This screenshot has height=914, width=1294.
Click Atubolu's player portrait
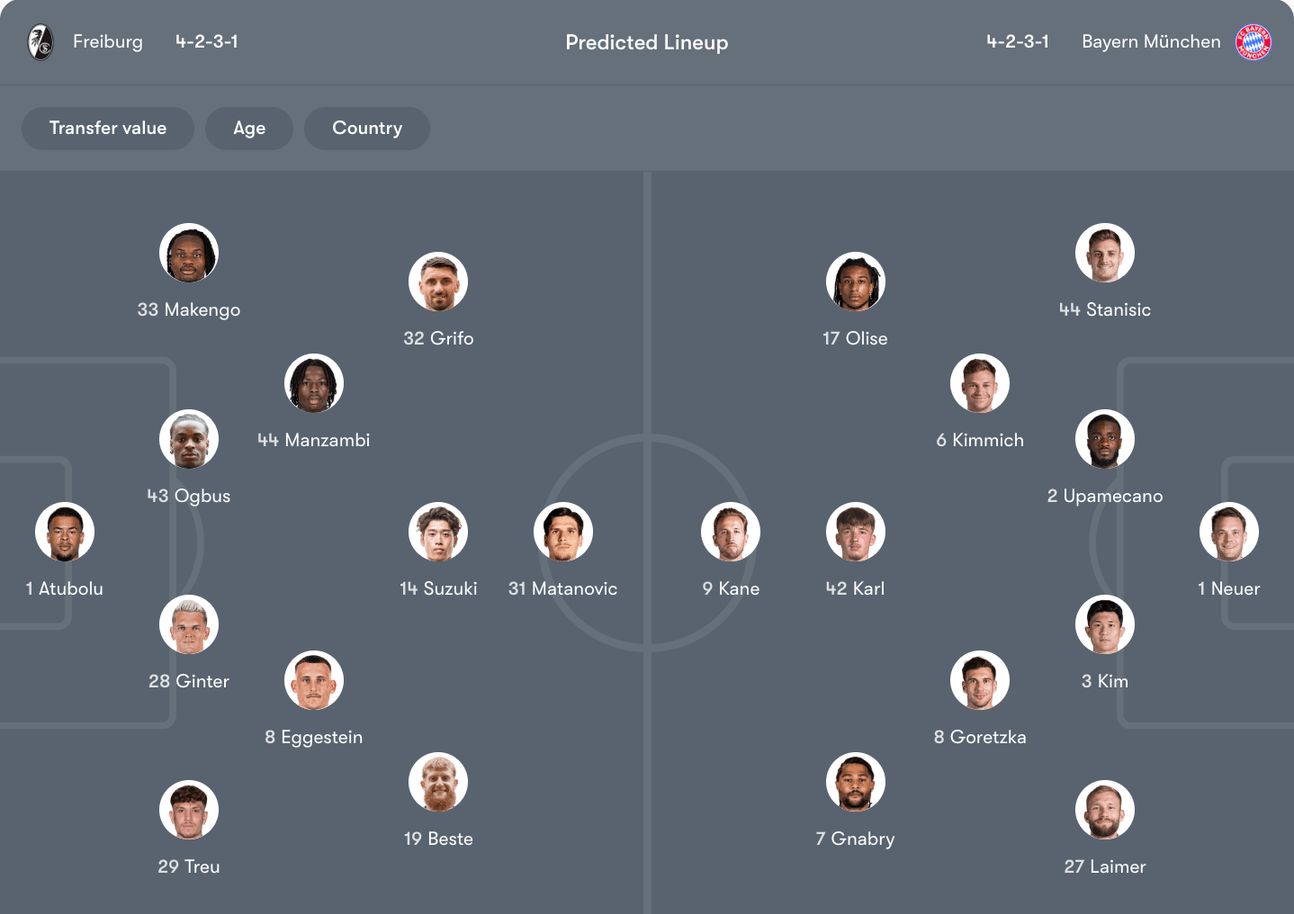(x=65, y=532)
